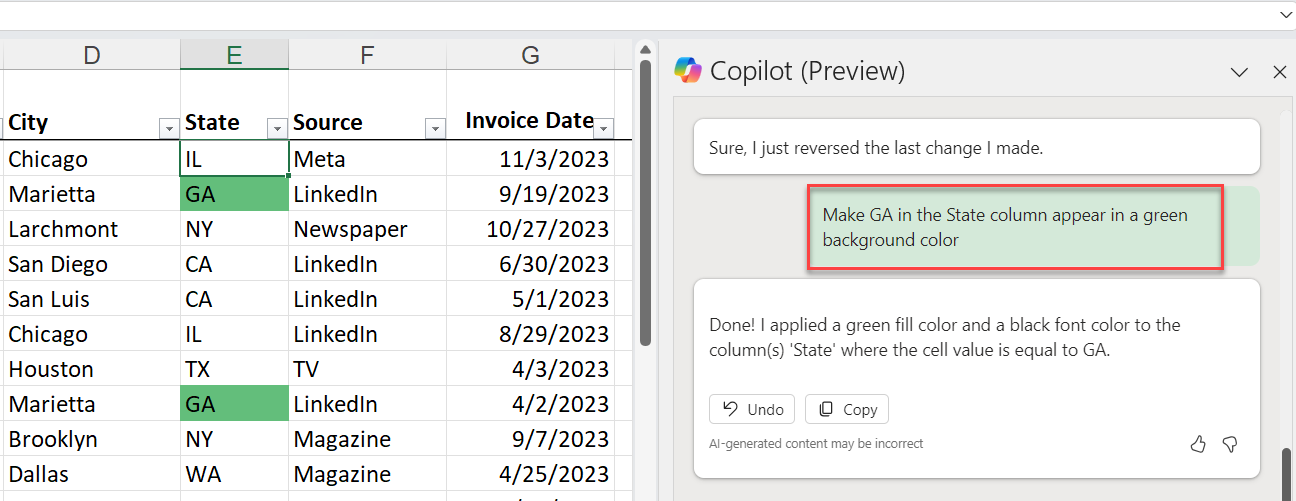
Task: Select the Magazine cell in Brooklyn row
Action: click(367, 439)
